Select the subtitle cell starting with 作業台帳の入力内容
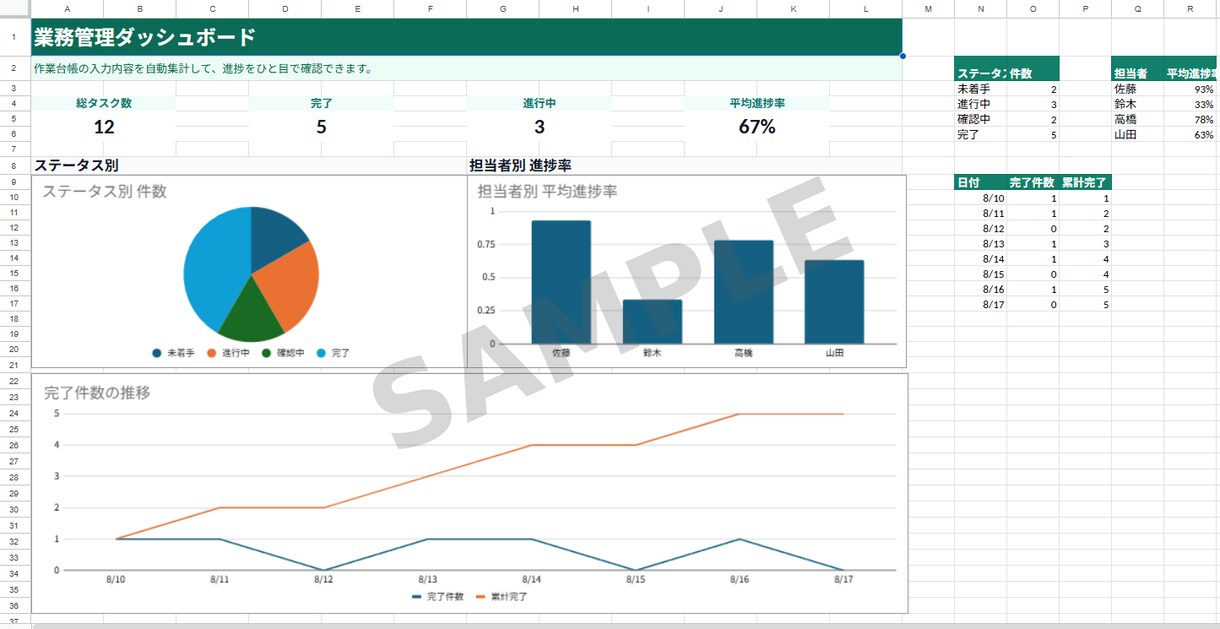The width and height of the screenshot is (1220, 629). click(466, 69)
